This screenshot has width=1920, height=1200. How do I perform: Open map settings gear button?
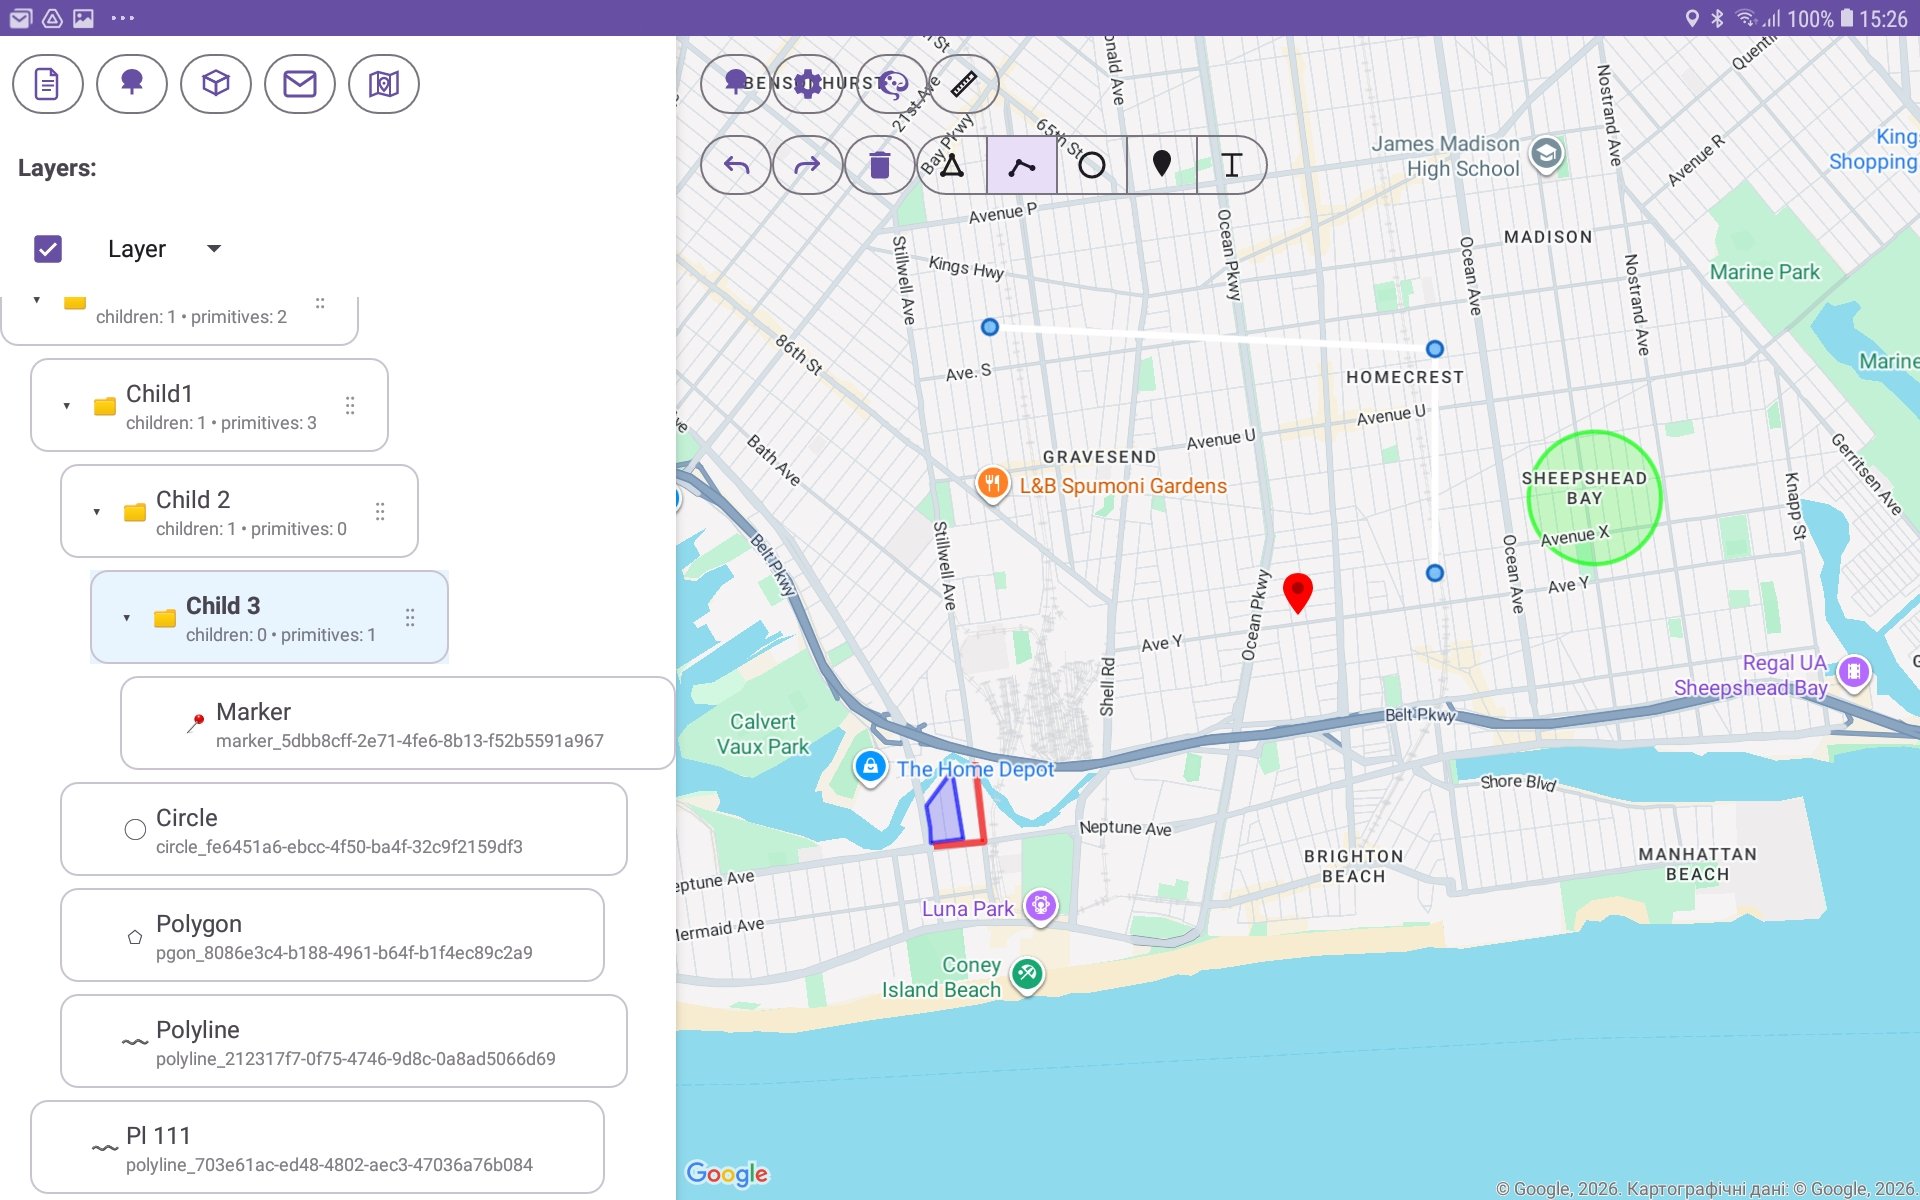point(808,83)
